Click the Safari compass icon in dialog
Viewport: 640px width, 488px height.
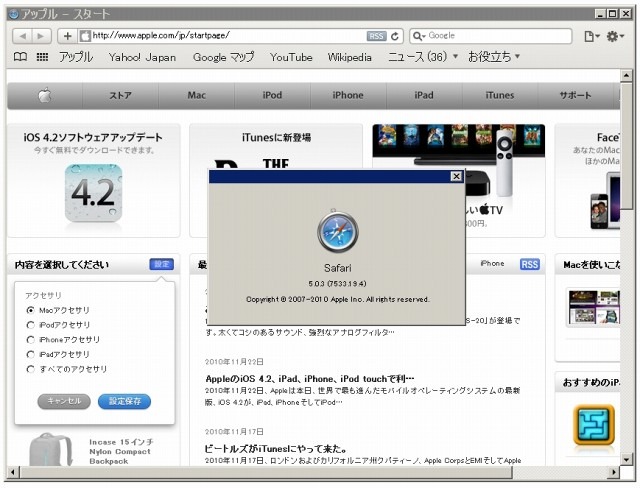[338, 231]
